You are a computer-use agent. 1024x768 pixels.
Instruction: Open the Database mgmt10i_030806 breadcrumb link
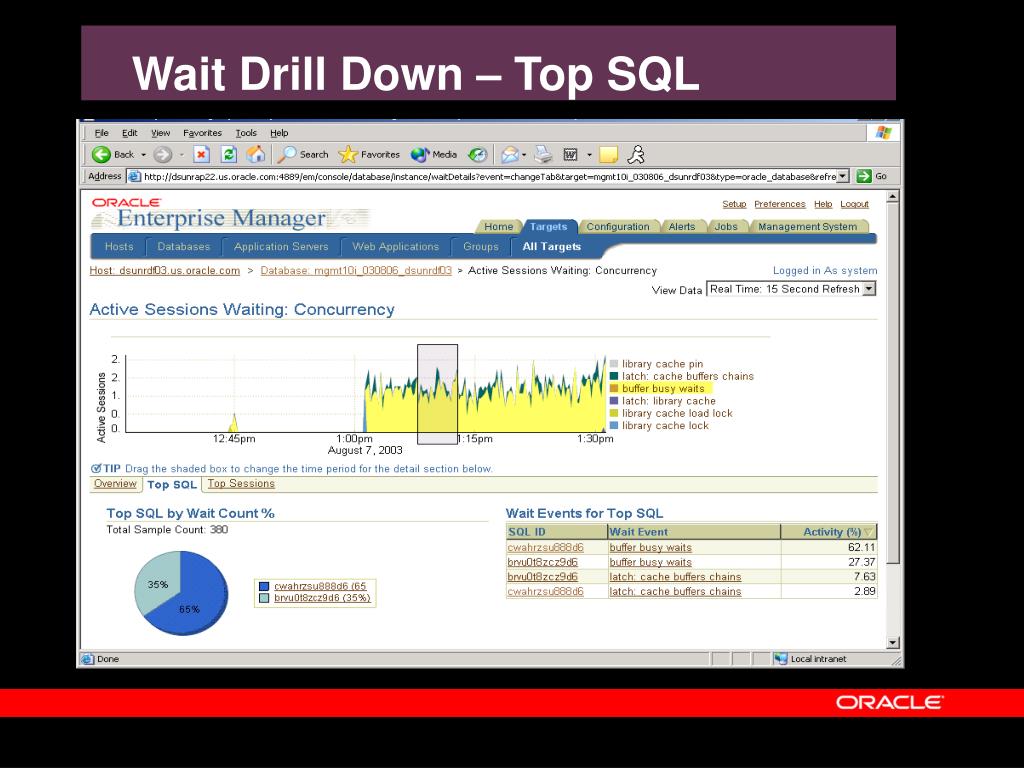(x=356, y=270)
